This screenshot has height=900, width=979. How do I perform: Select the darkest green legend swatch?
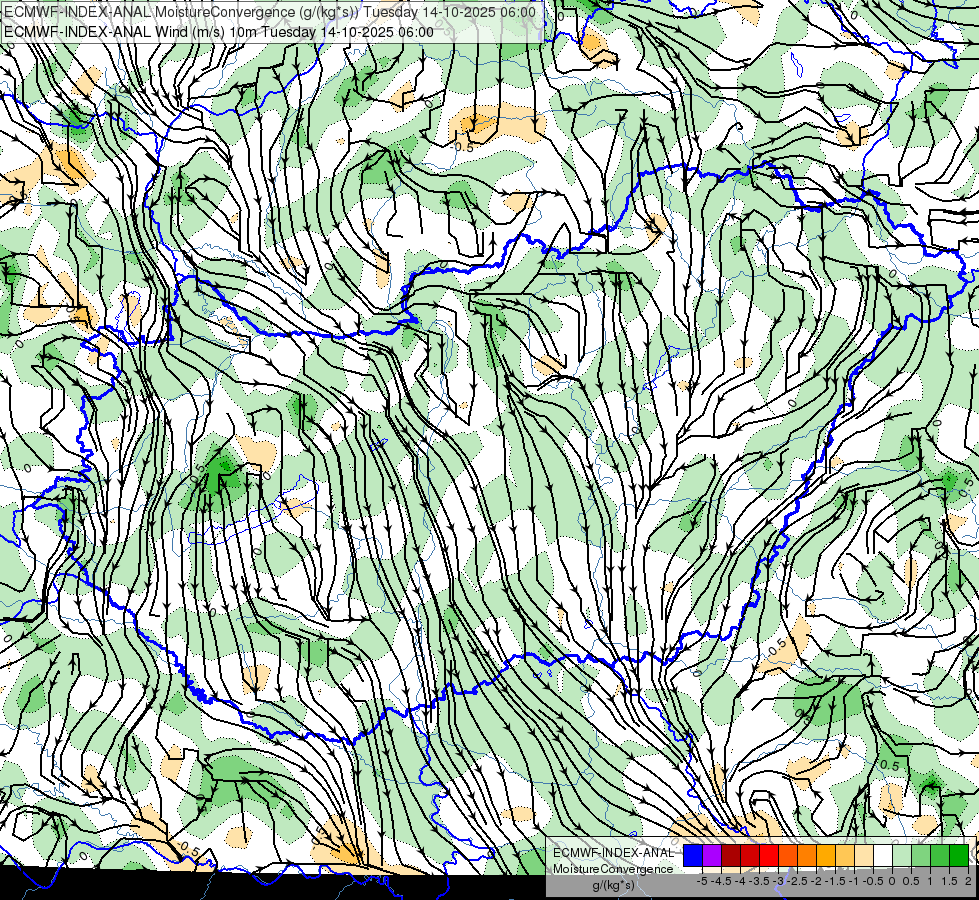click(959, 856)
